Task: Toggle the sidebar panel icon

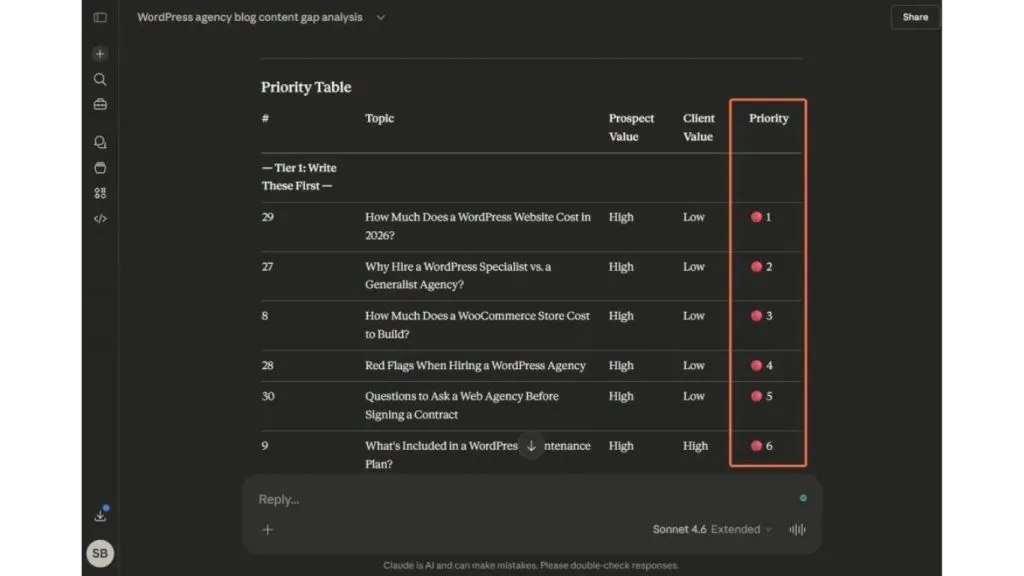Action: (100, 18)
